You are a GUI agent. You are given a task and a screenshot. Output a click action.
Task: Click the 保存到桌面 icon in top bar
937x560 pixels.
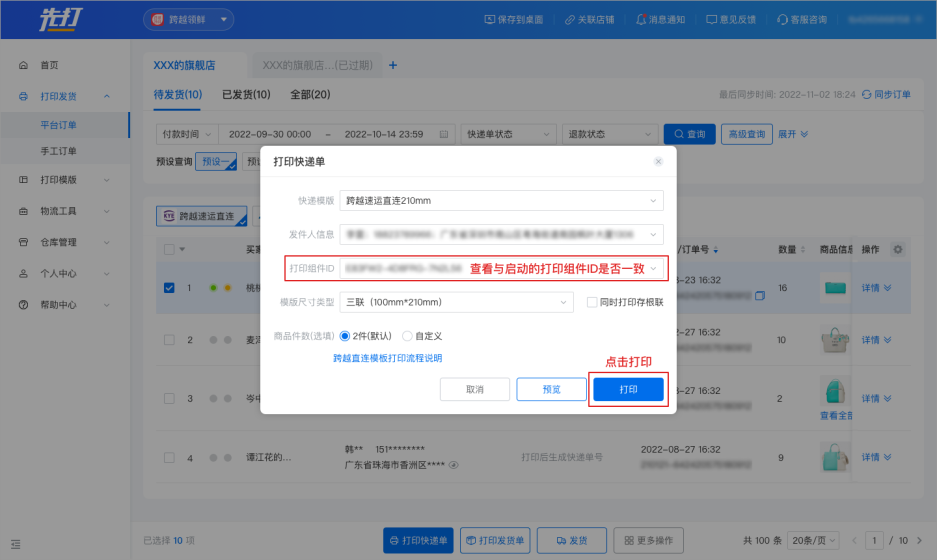490,19
